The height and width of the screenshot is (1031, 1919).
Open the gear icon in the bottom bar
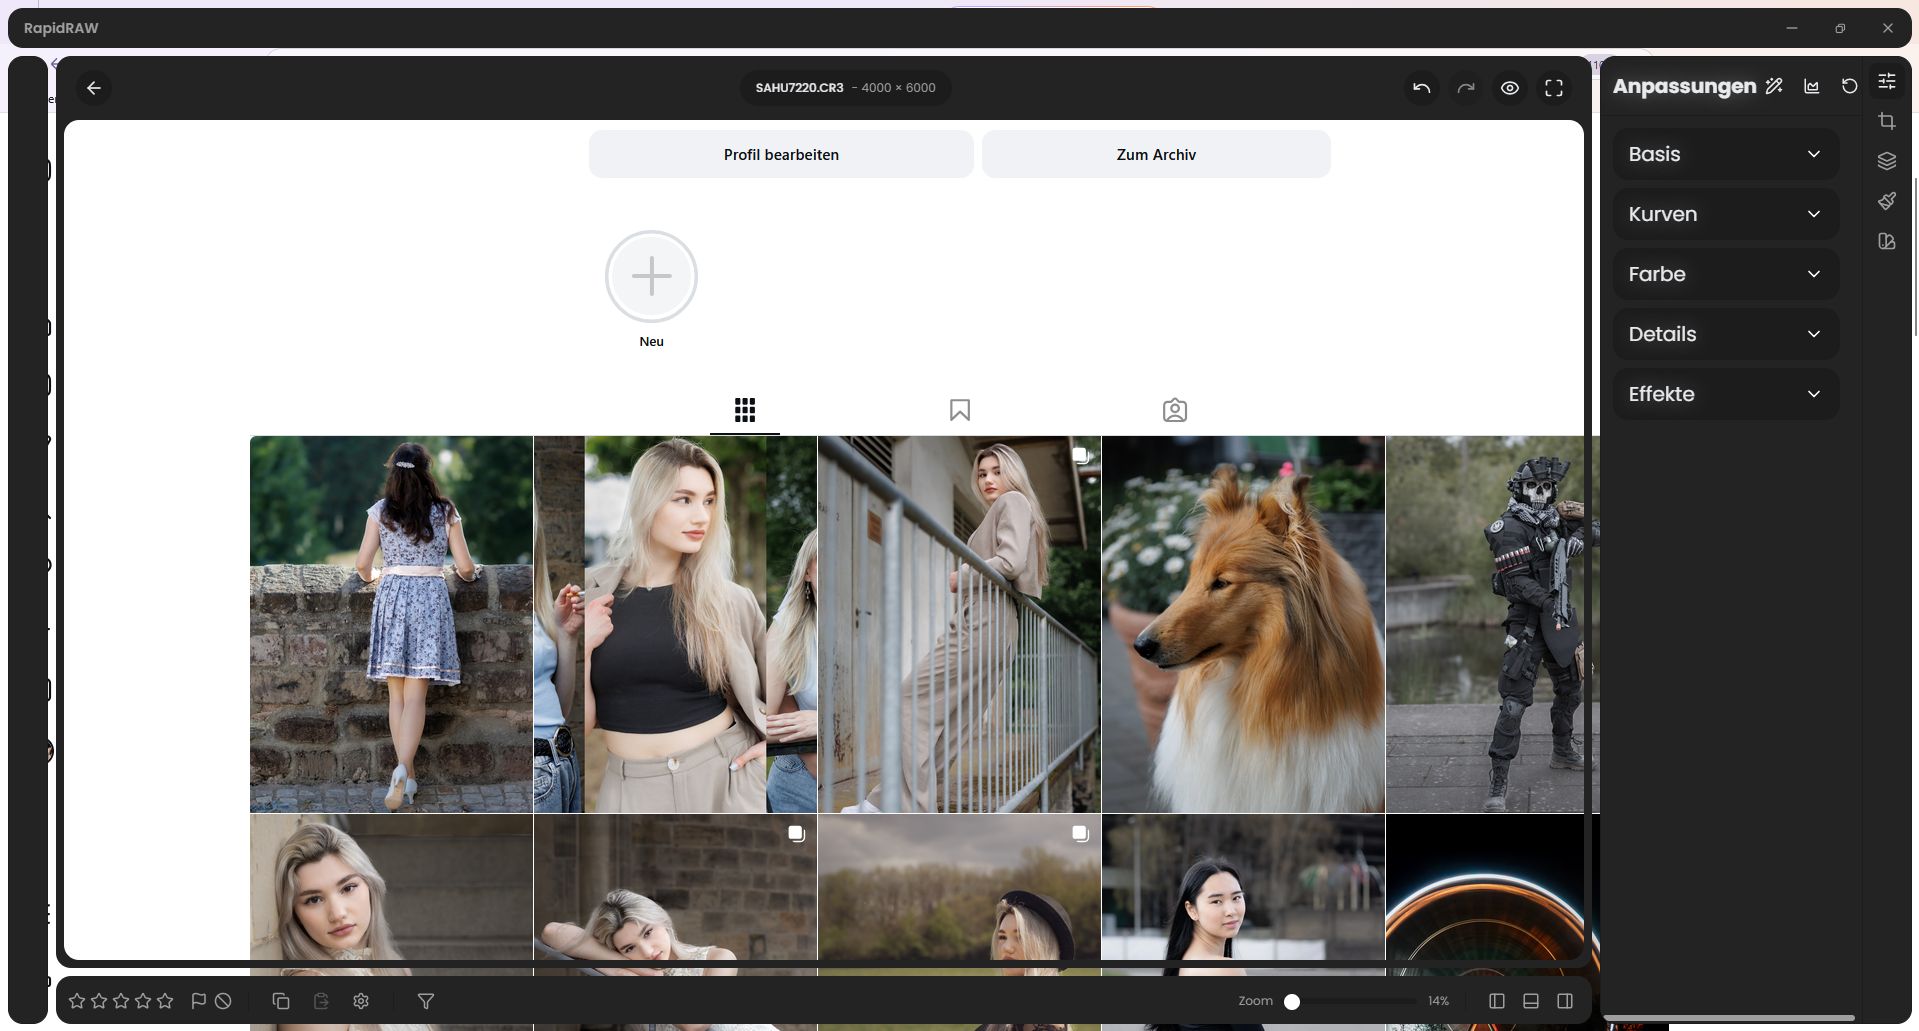361,1001
